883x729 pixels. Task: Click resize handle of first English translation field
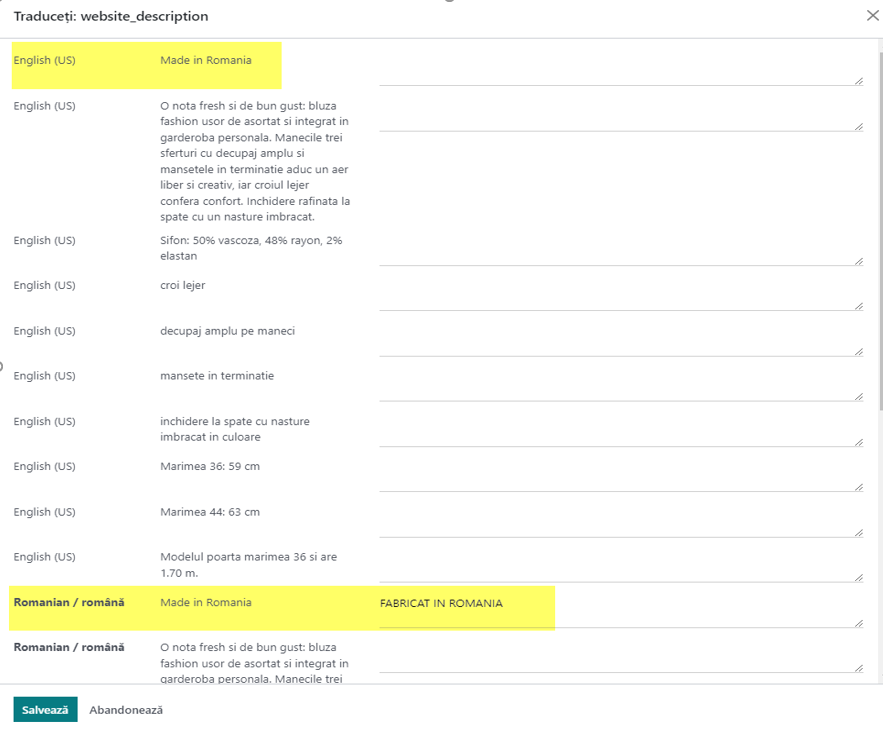[858, 81]
